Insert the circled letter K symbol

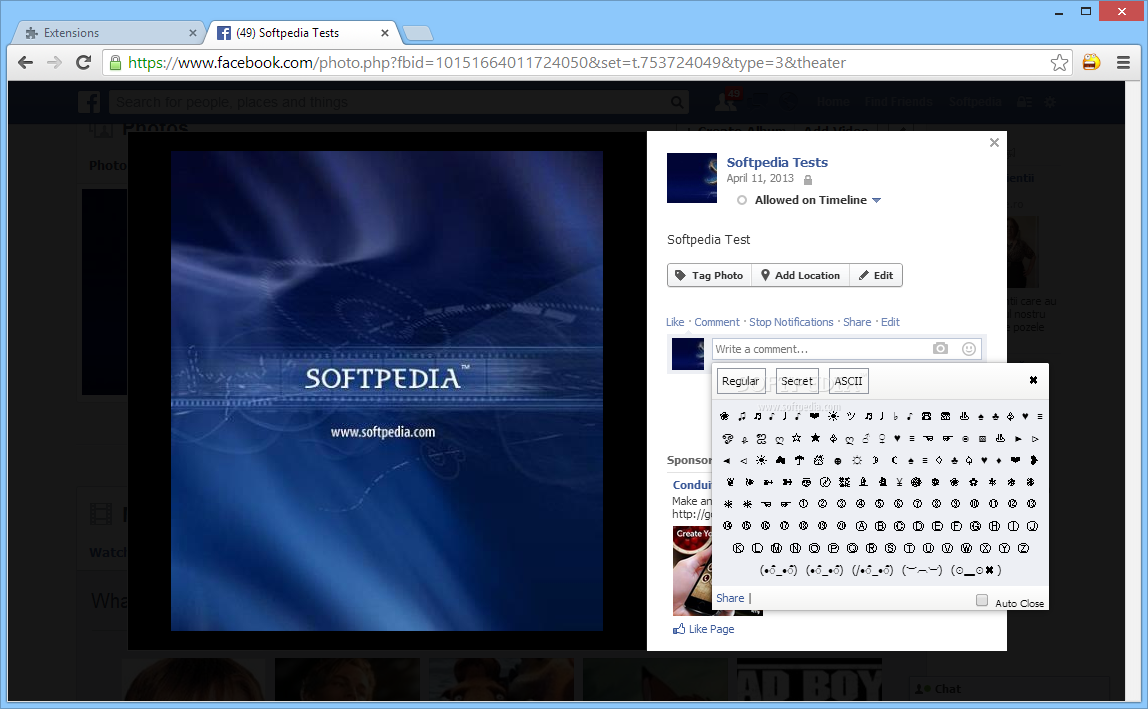tap(738, 548)
